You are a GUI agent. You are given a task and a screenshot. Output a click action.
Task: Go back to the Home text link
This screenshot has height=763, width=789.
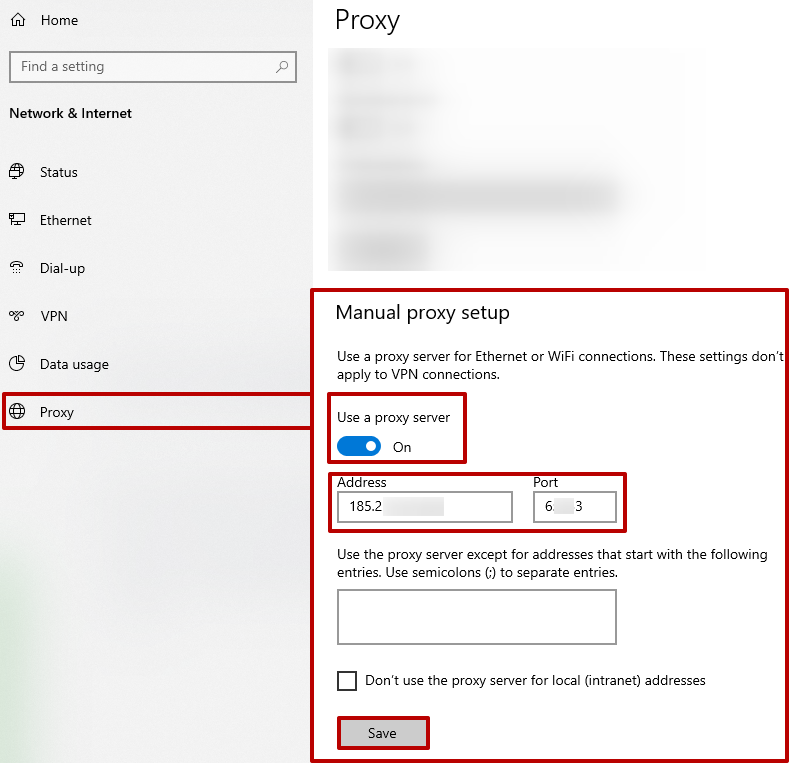coord(59,20)
